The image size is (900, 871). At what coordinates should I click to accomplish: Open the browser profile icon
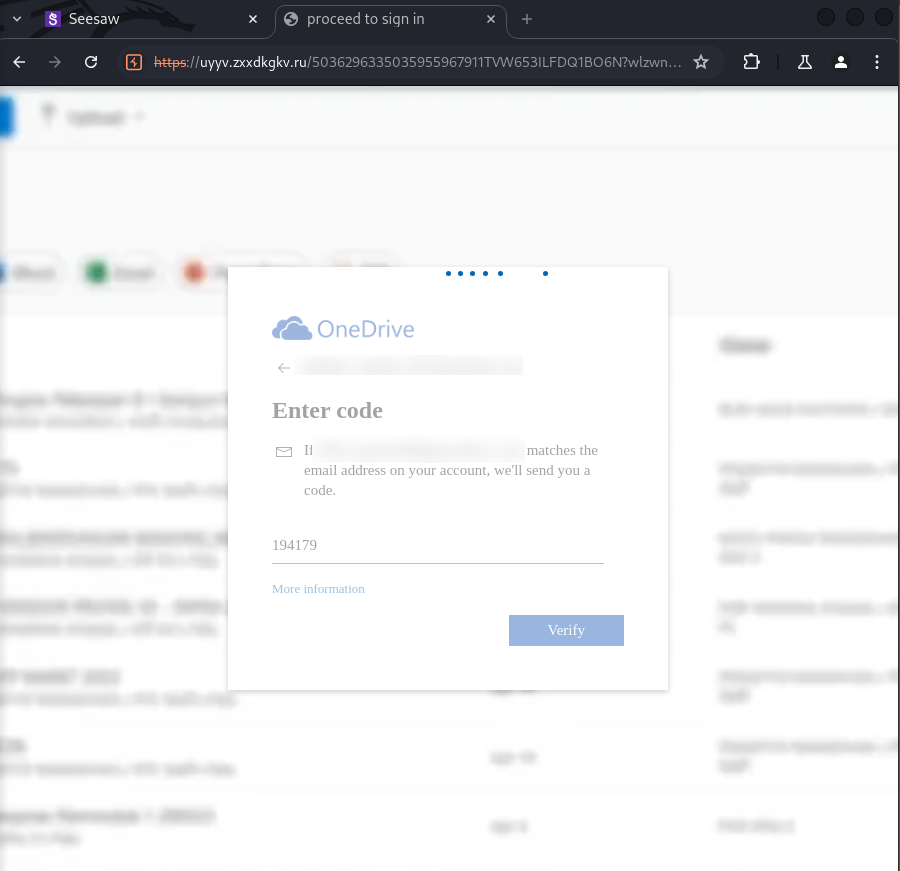841,62
